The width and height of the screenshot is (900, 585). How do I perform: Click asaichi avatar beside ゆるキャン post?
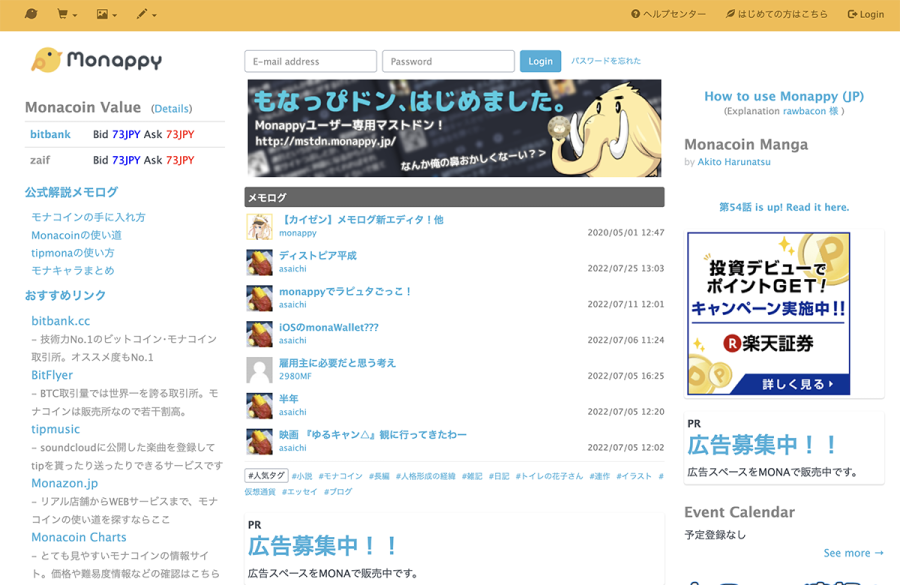click(x=259, y=441)
